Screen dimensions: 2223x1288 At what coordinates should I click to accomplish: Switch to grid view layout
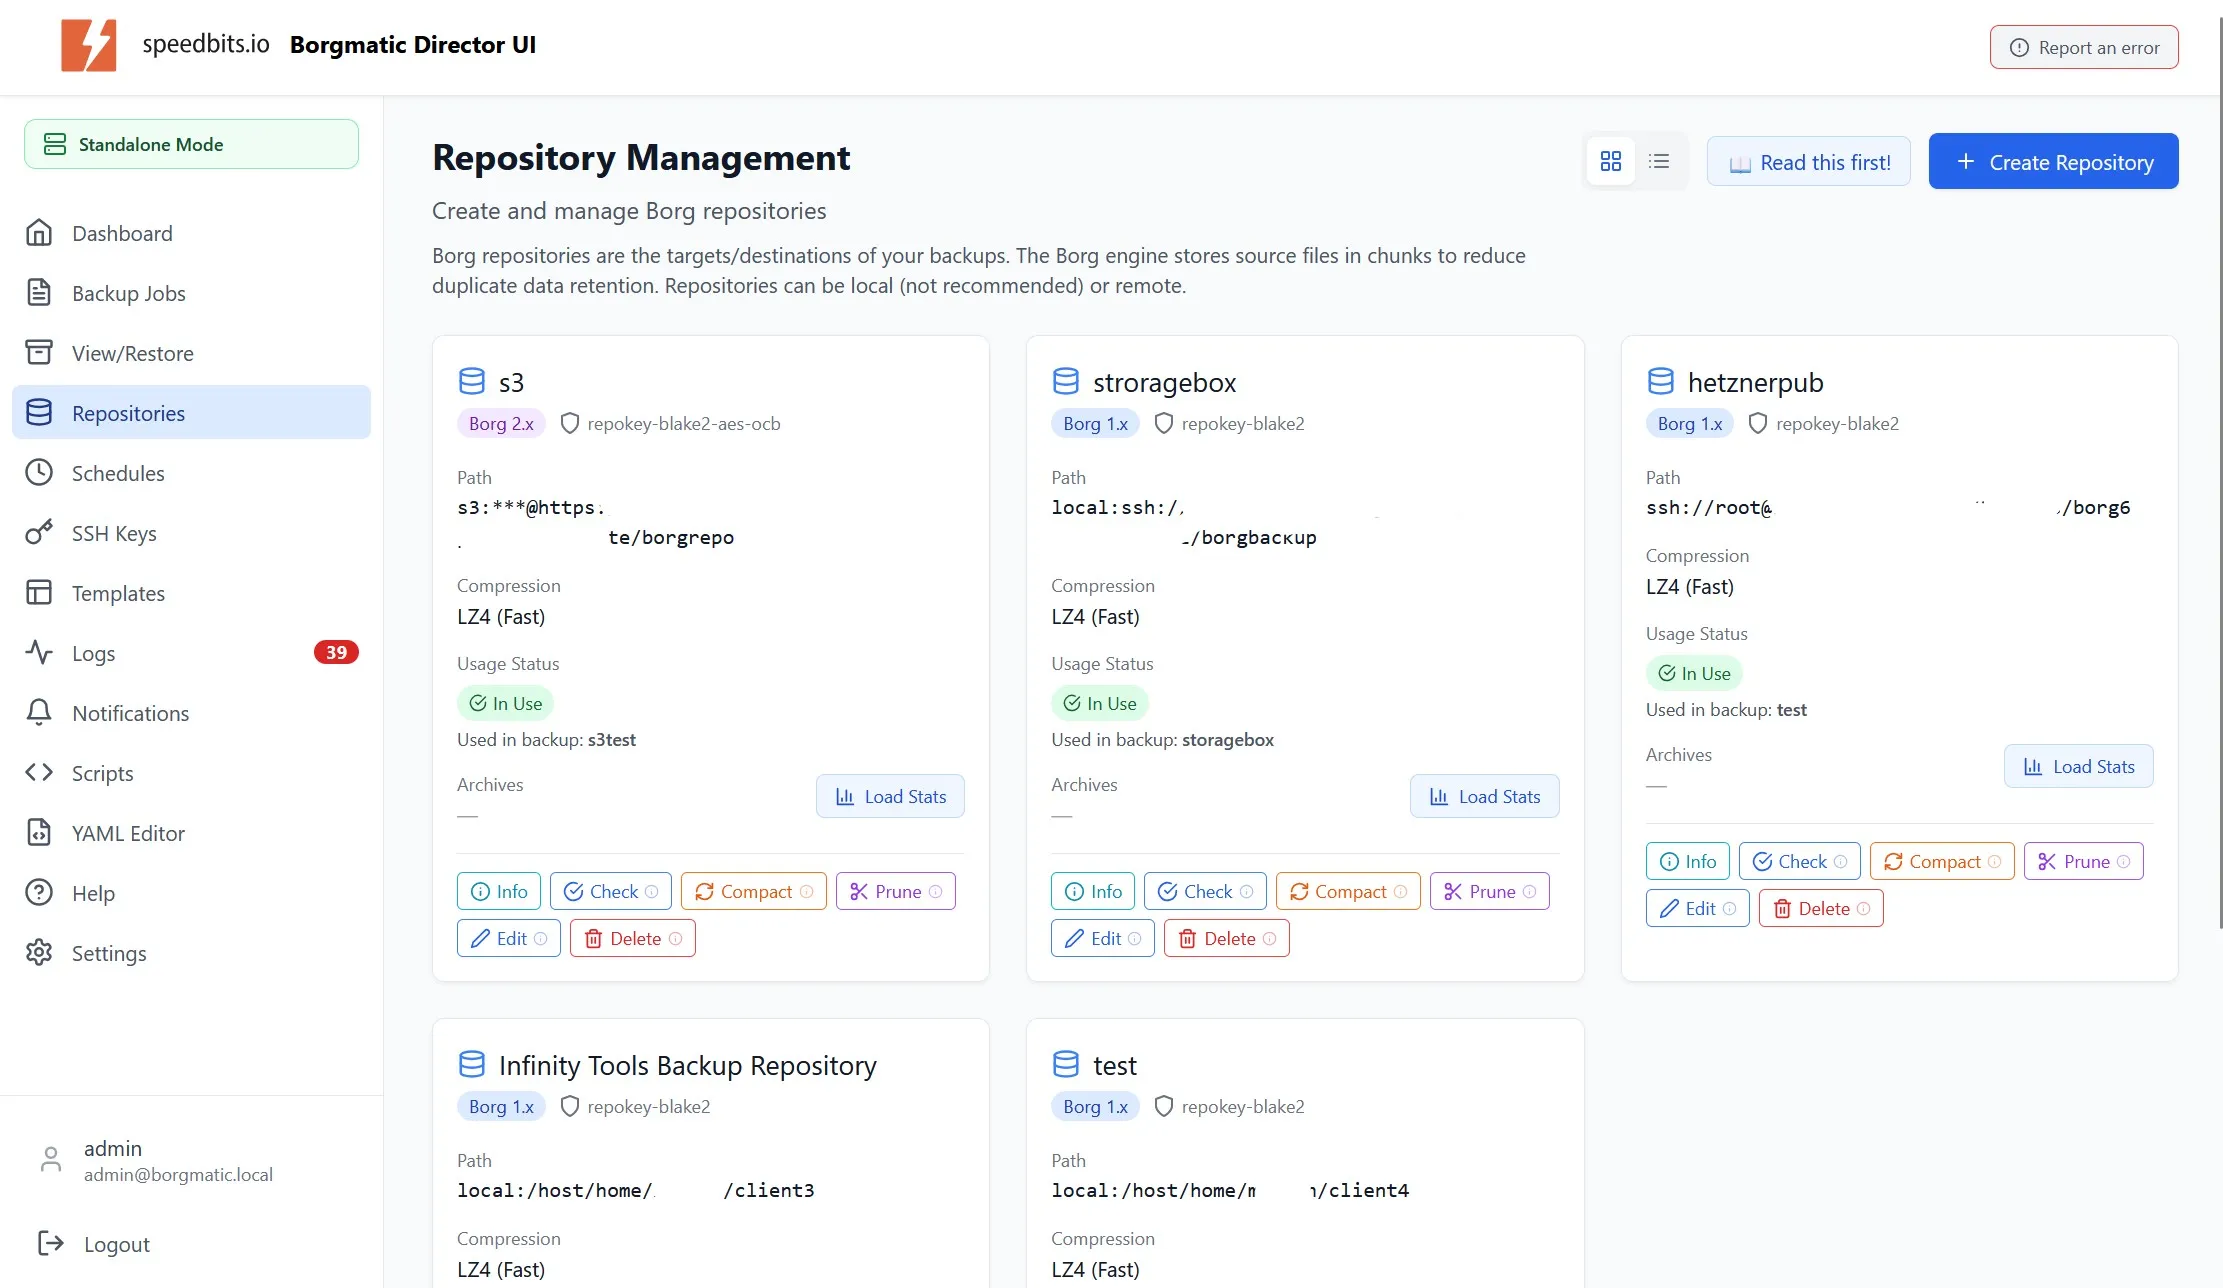1610,161
